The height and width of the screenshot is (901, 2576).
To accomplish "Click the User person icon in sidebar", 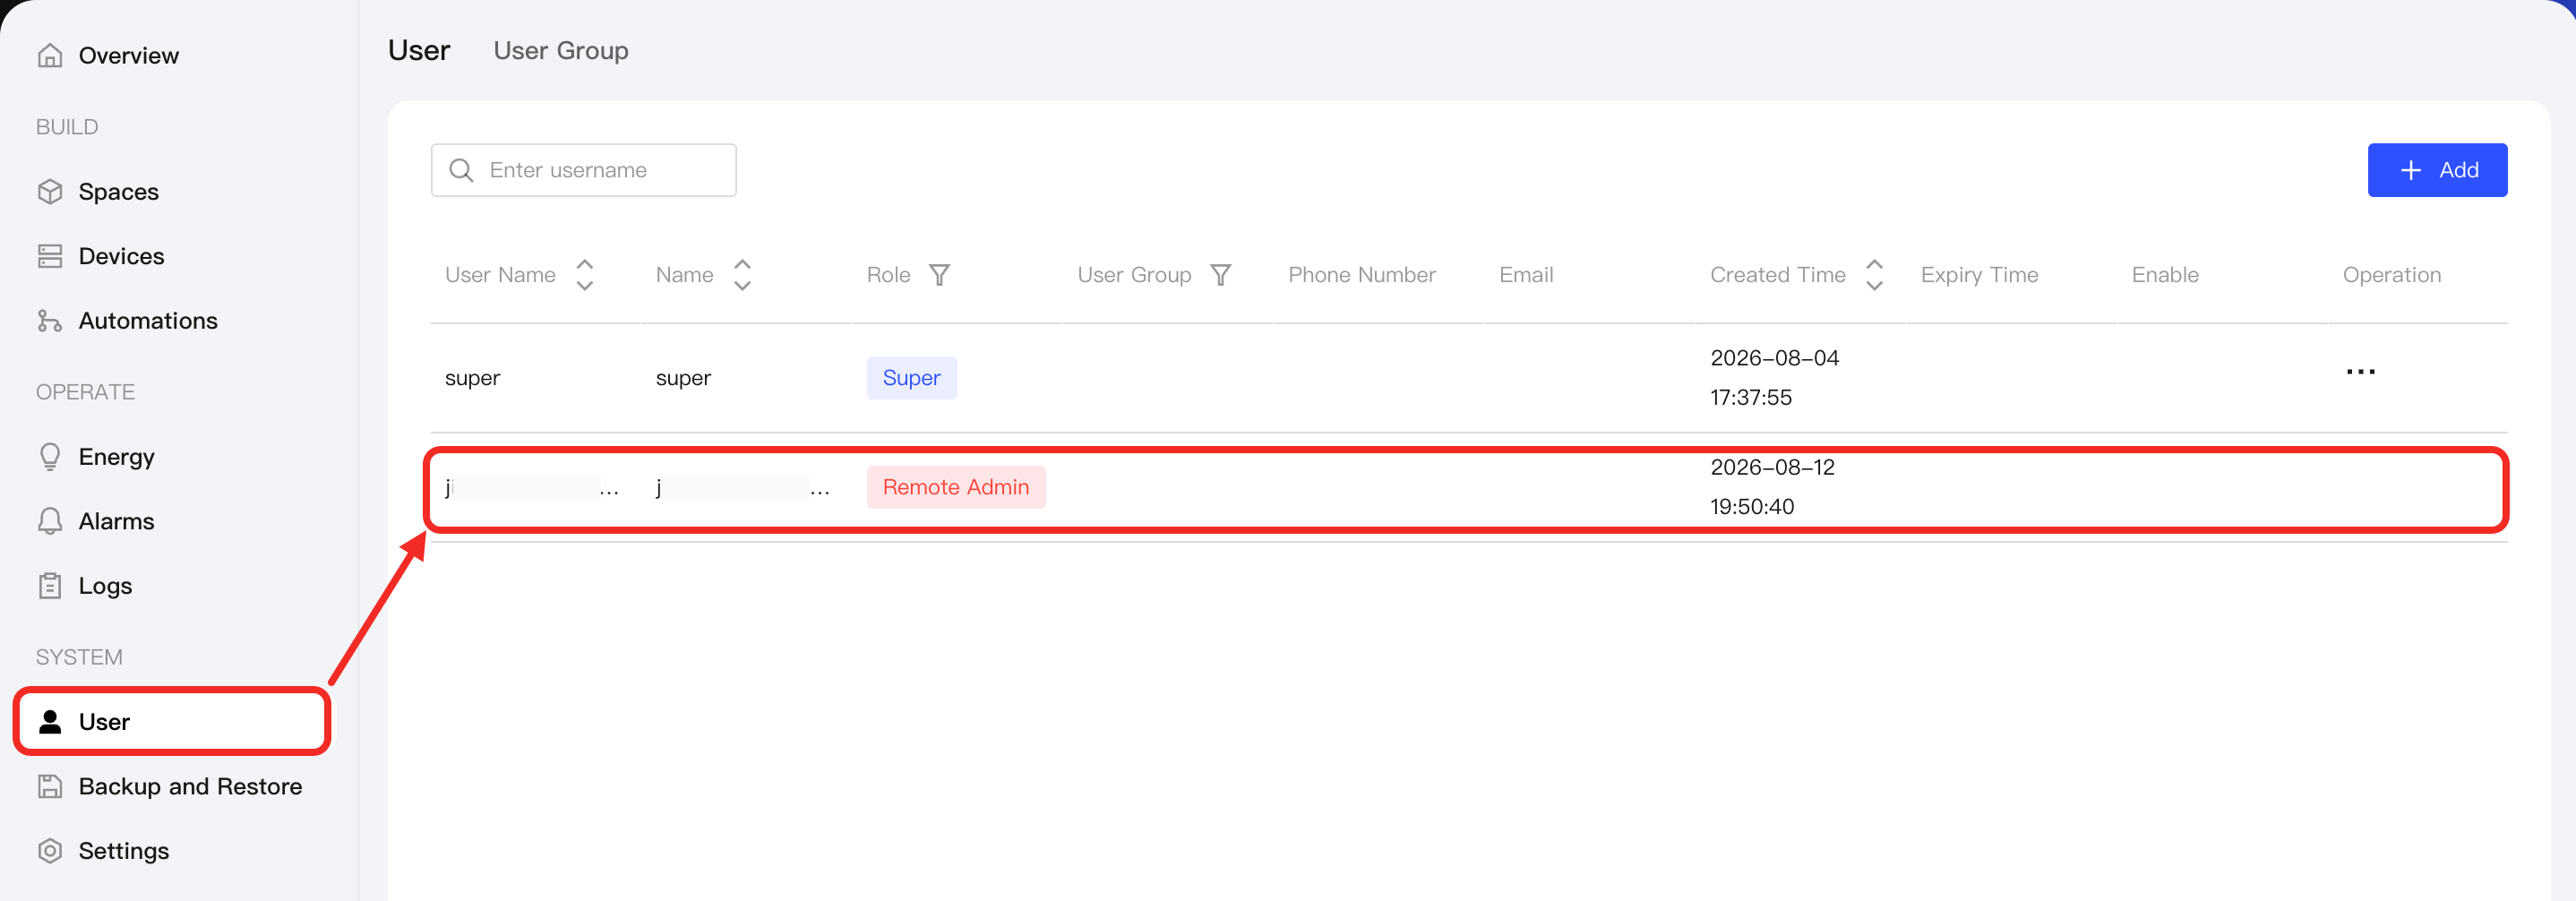I will 50,722.
